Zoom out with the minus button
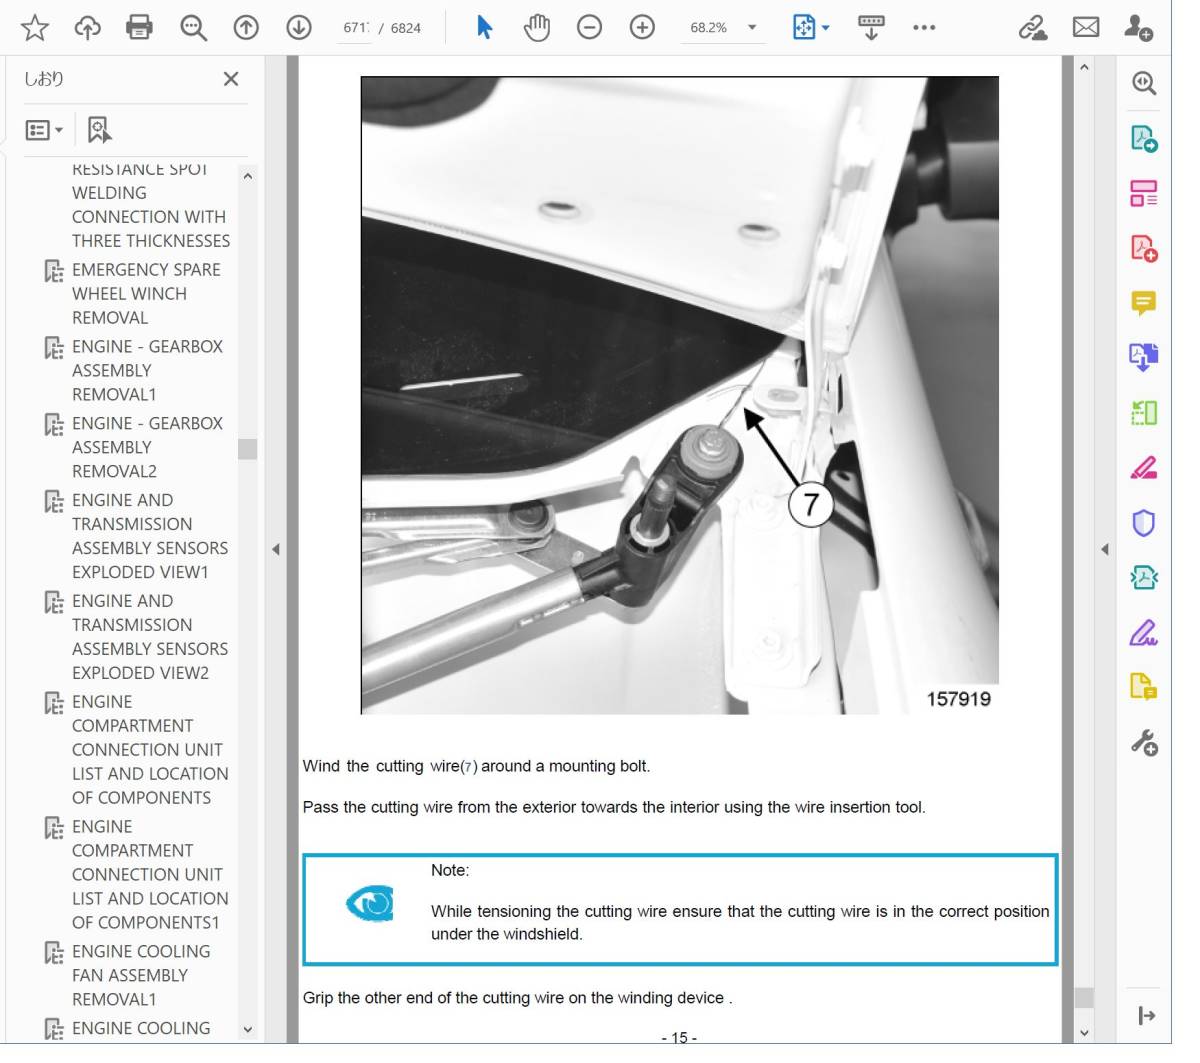 [590, 28]
